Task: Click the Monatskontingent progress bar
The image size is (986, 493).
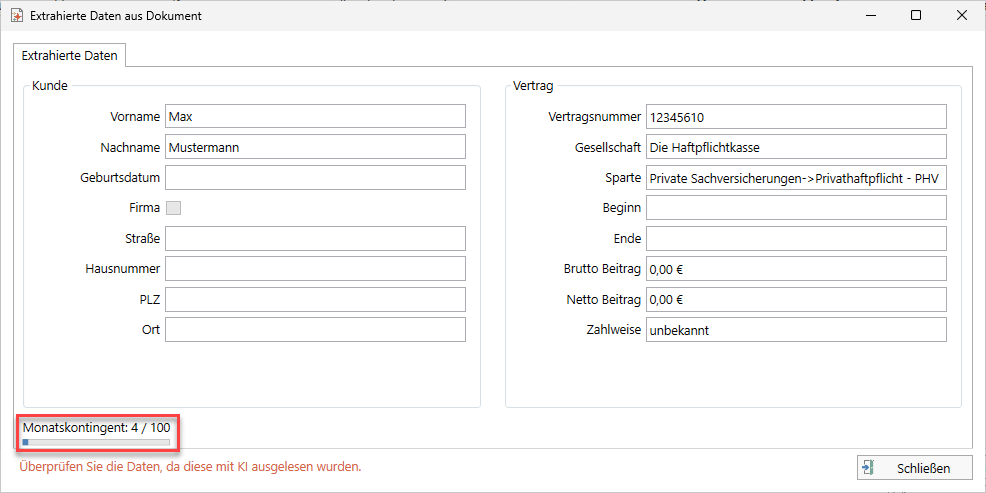Action: pyautogui.click(x=96, y=441)
